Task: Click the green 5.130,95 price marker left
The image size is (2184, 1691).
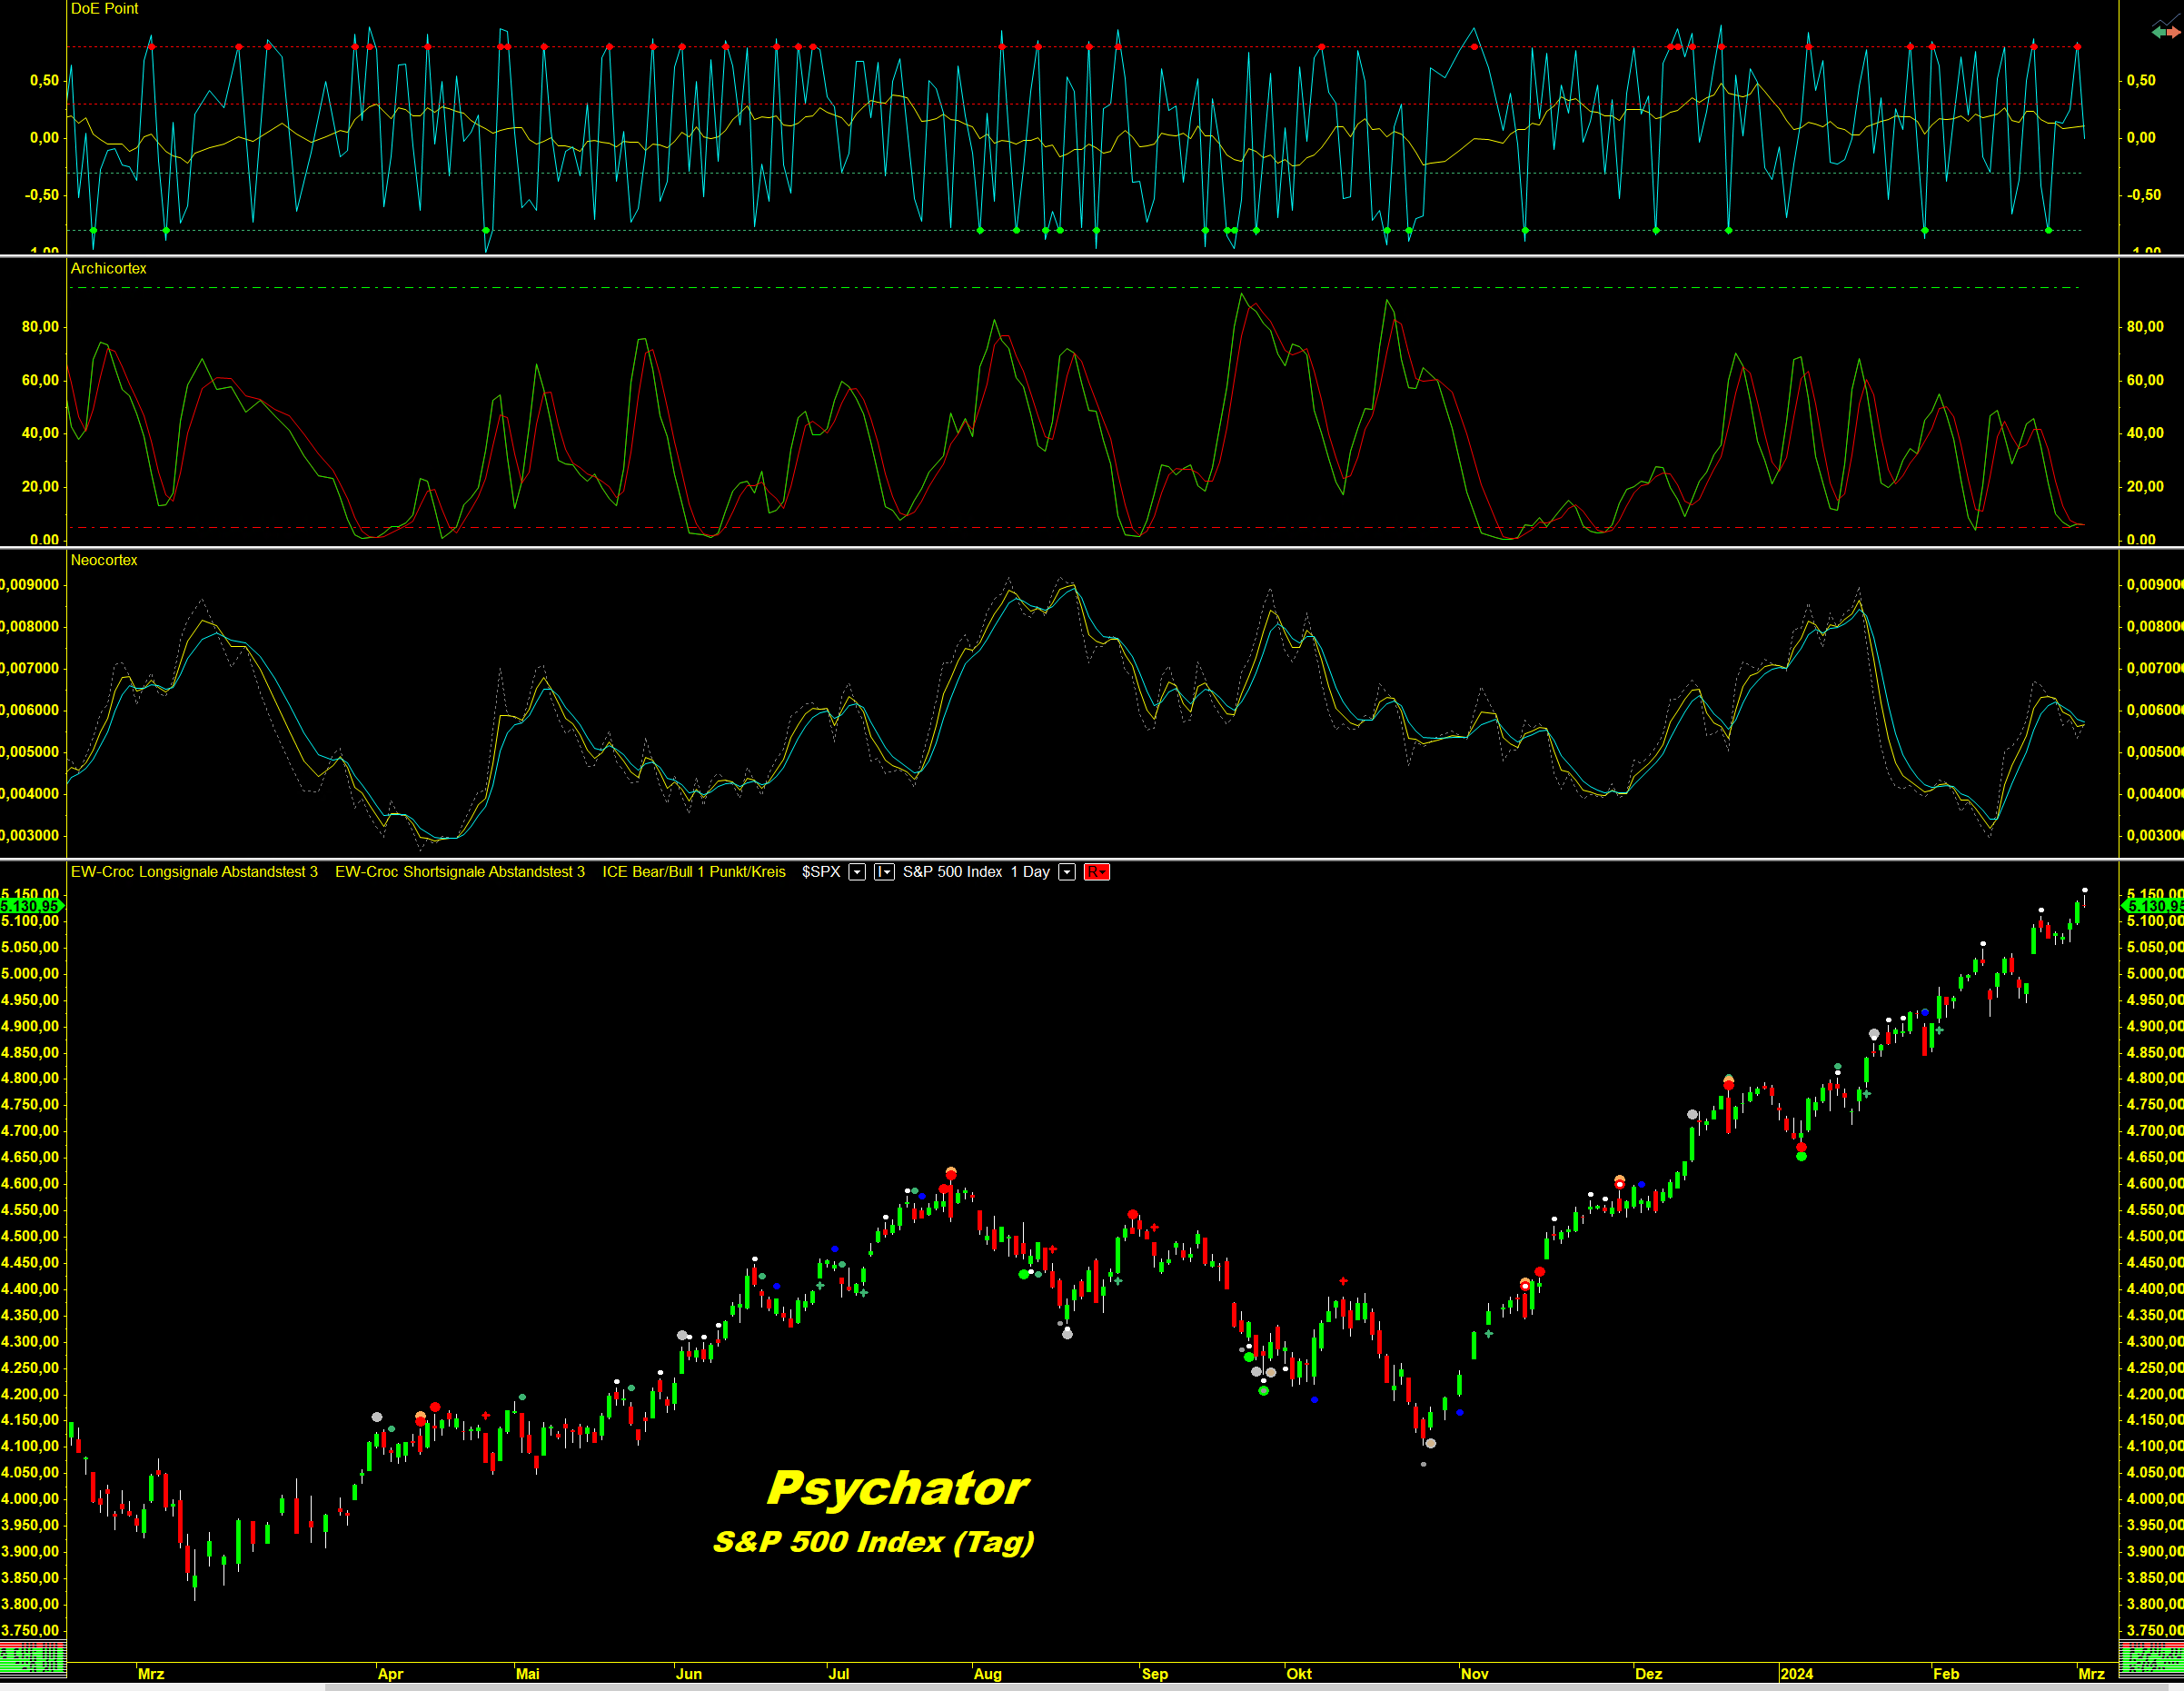Action: coord(30,906)
